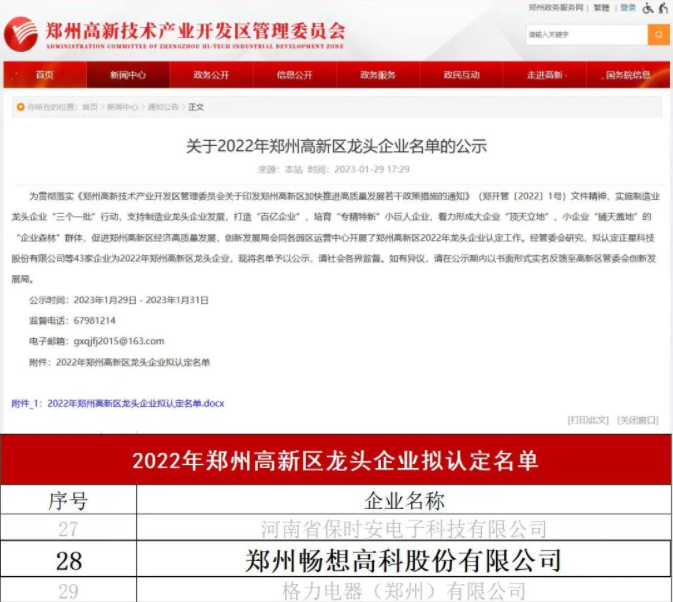Open the 郑州政务服务网 link
Screen dimensions: 673x602
coord(556,7)
